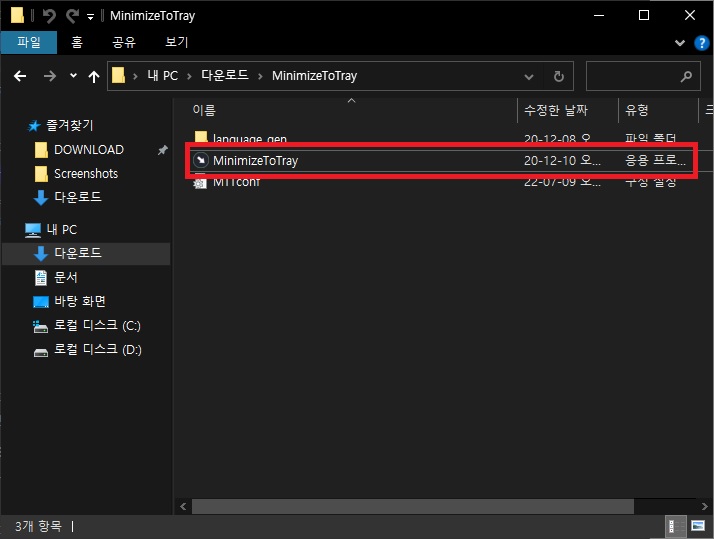Click MinimizeToTray in the address bar
Screen dimensions: 714x539
pyautogui.click(x=314, y=76)
